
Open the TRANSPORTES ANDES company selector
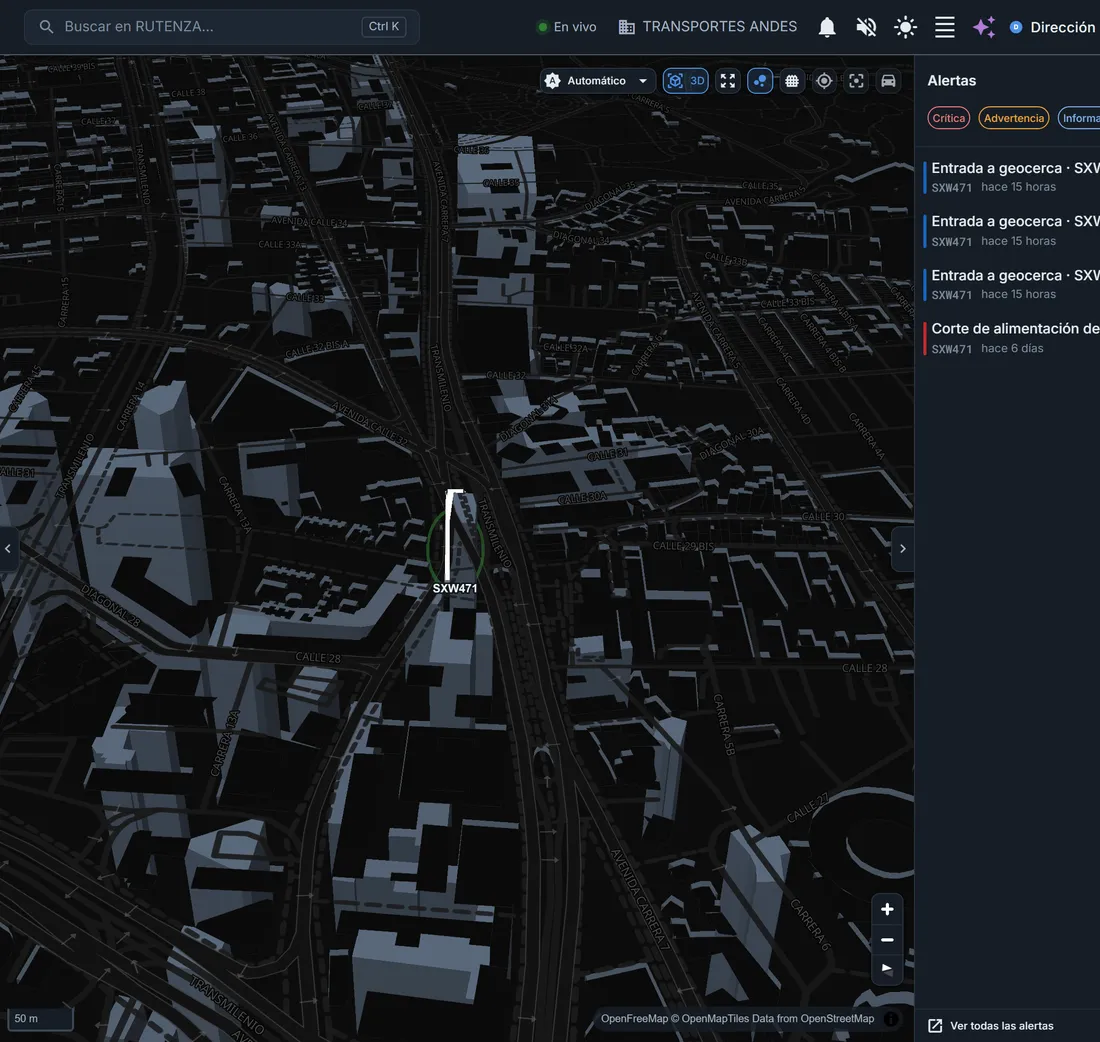click(x=707, y=27)
